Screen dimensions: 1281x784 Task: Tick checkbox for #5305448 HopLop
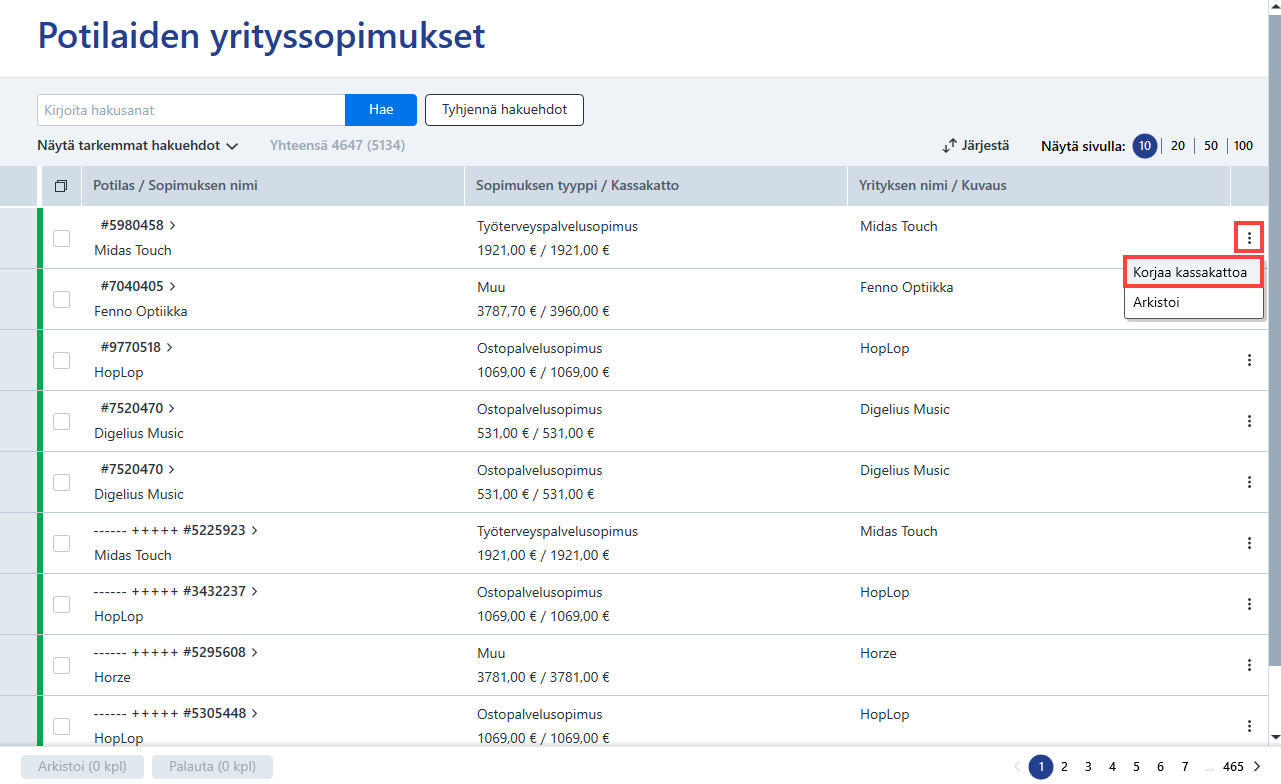tap(62, 726)
